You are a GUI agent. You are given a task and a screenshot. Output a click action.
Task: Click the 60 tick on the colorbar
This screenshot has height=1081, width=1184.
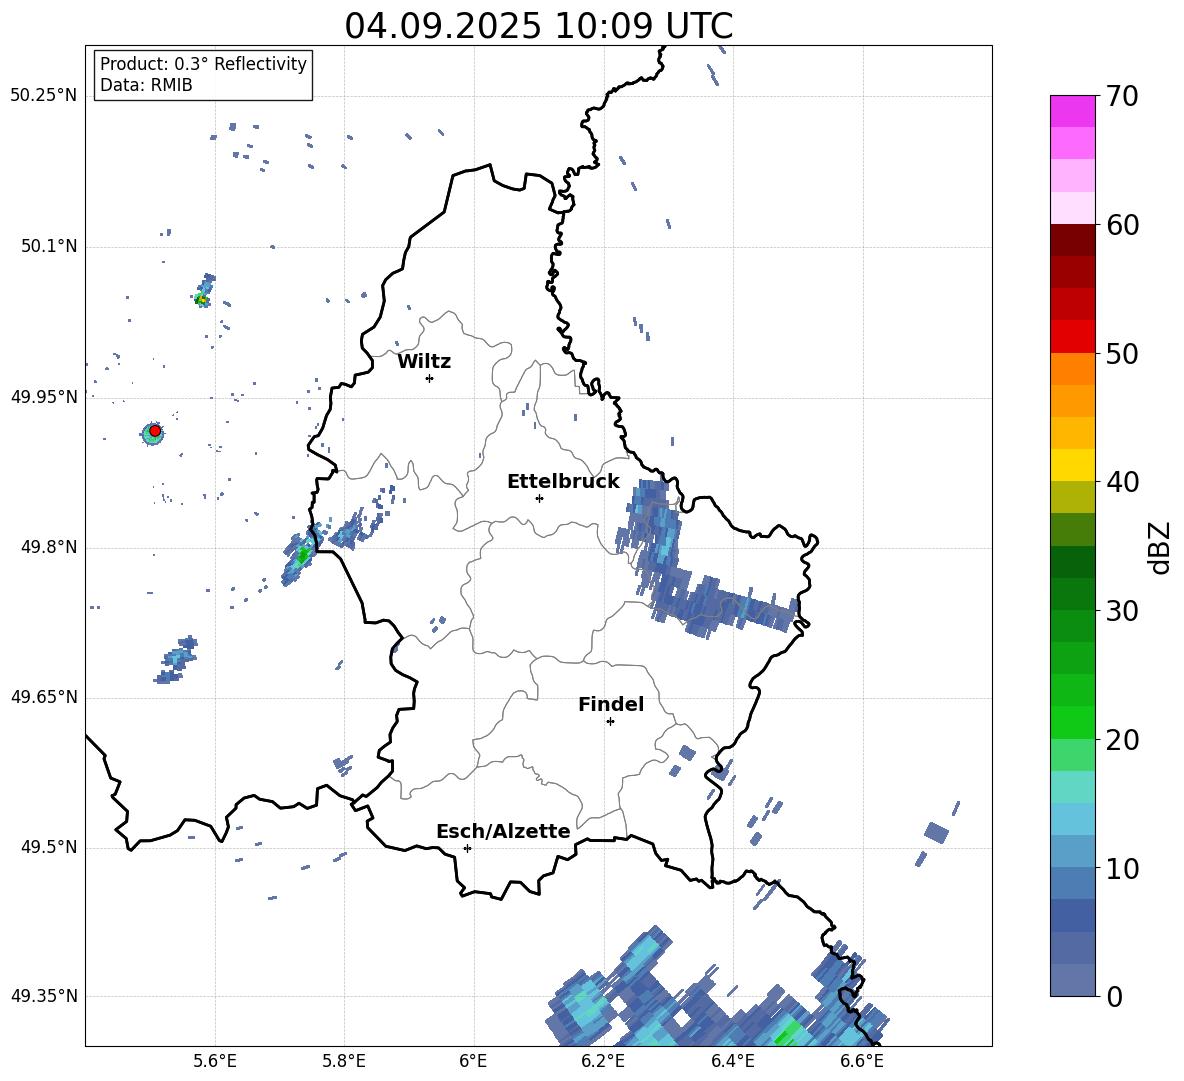[1122, 225]
